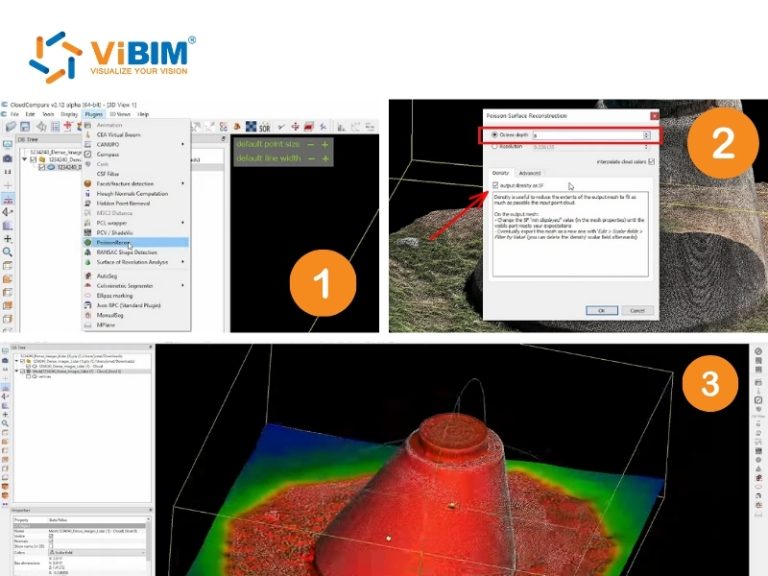Viewport: 768px width, 576px height.
Task: Click the Facets/fracture detection orange icon
Action: tap(88, 184)
